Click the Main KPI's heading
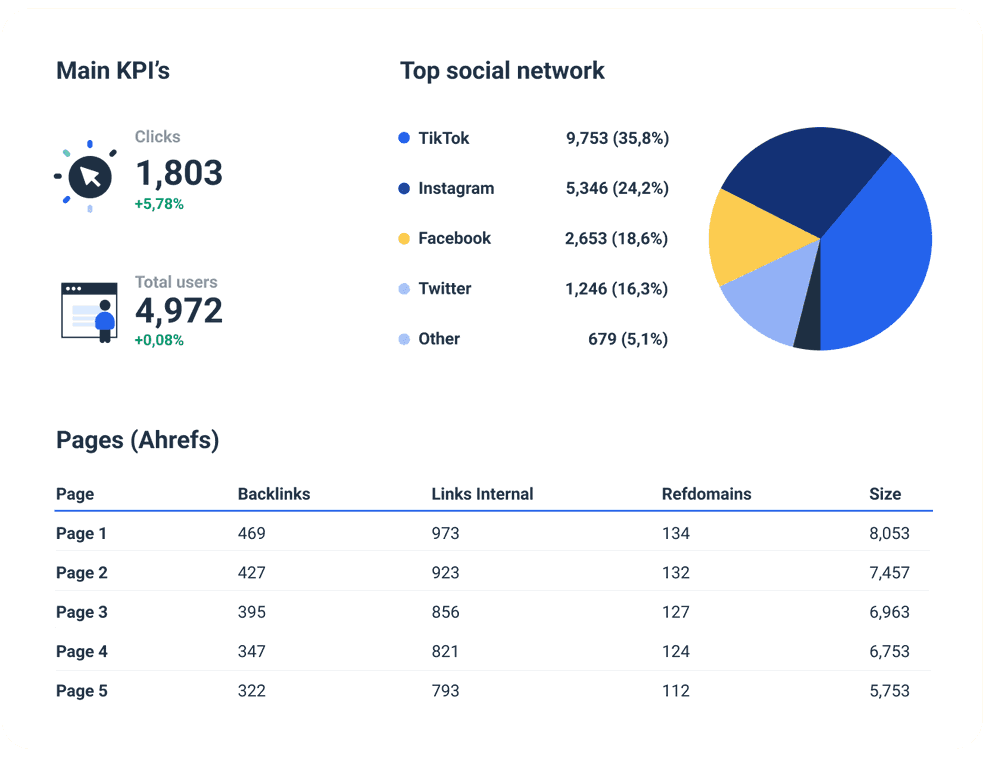 [x=113, y=71]
